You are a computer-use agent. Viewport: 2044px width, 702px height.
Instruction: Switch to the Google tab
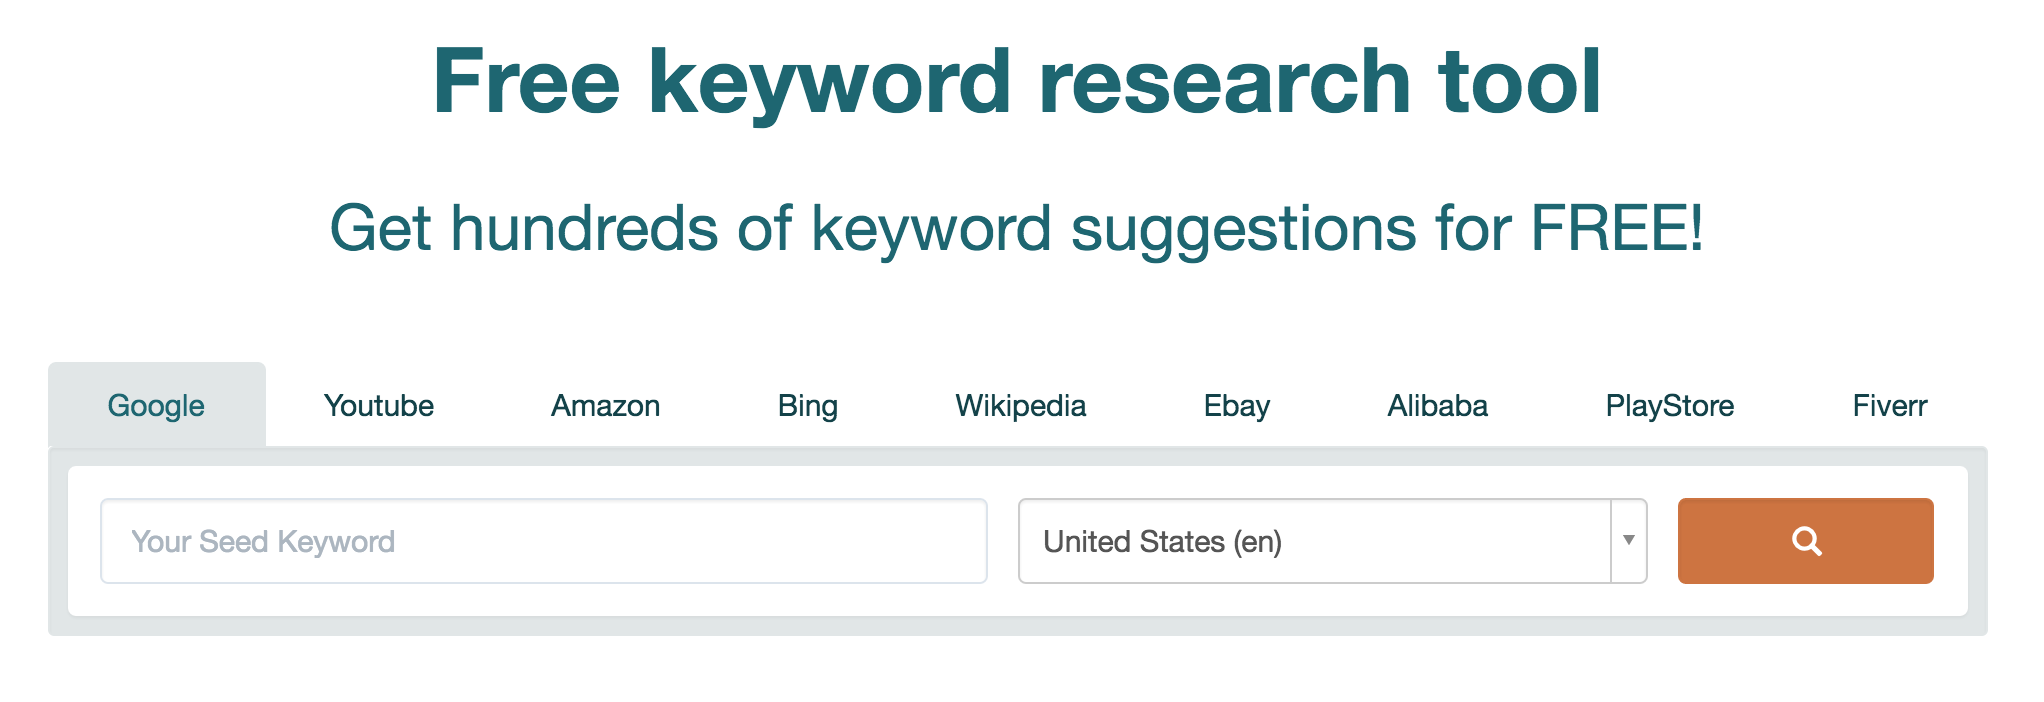(x=156, y=406)
